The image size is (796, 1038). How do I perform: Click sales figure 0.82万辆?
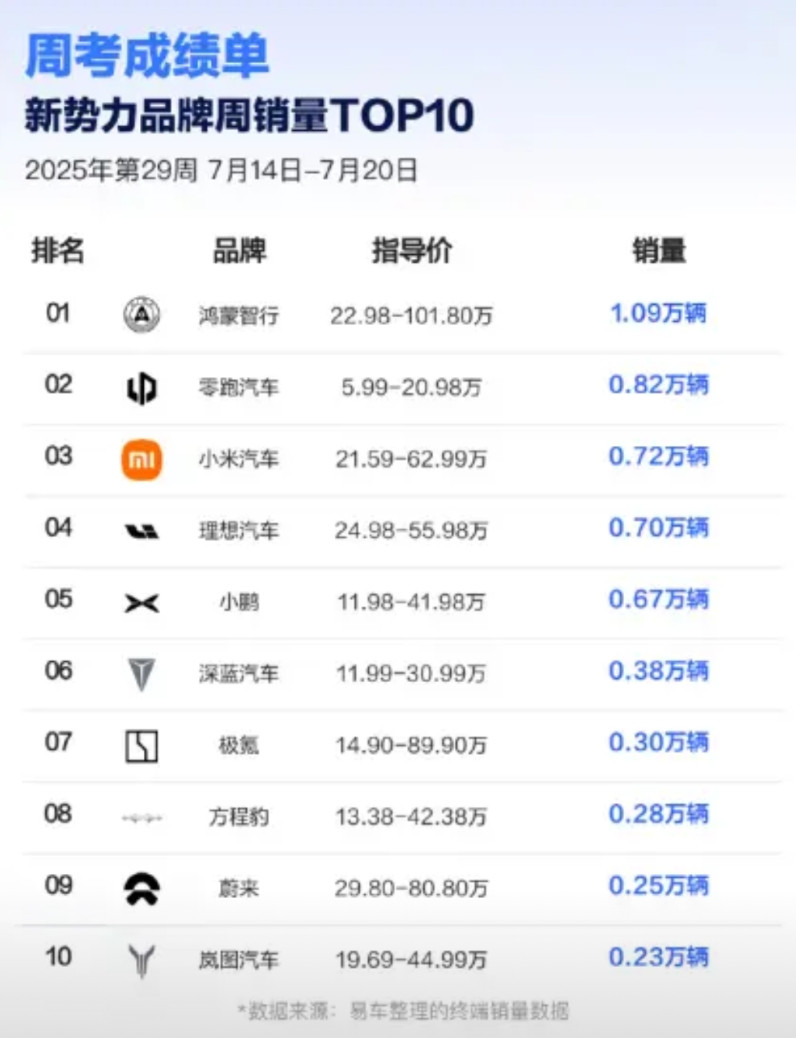659,385
